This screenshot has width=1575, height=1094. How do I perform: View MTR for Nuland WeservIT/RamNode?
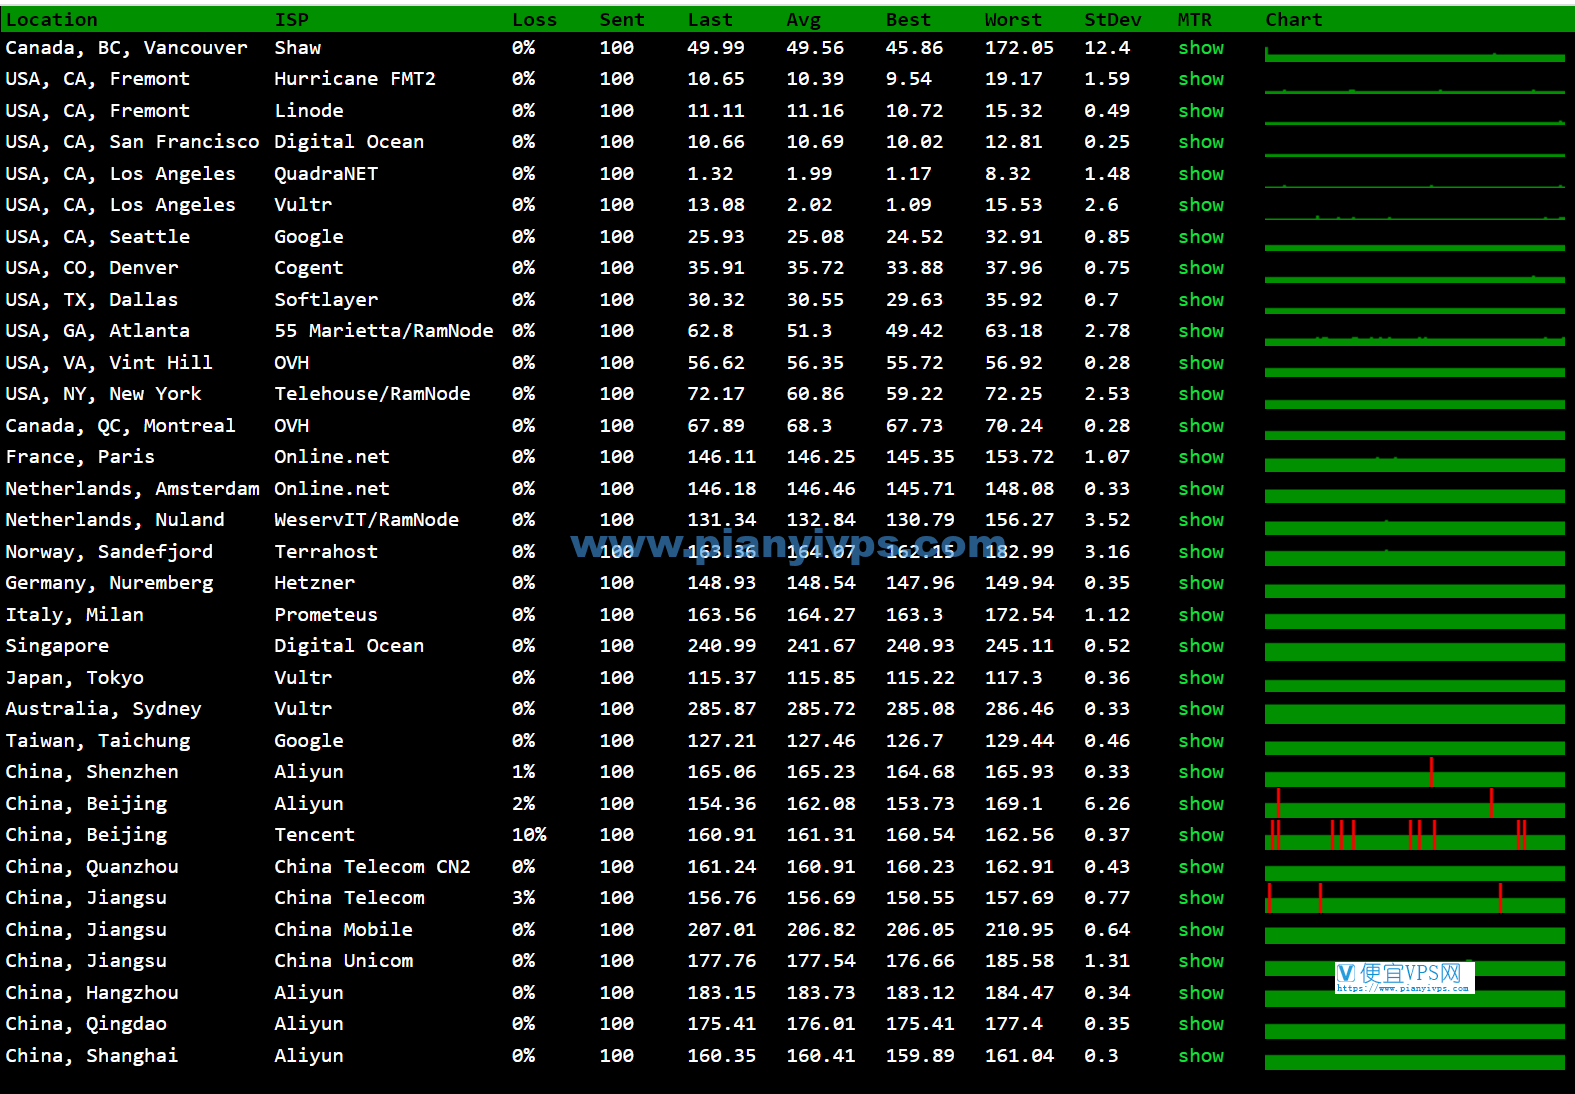pos(1200,520)
